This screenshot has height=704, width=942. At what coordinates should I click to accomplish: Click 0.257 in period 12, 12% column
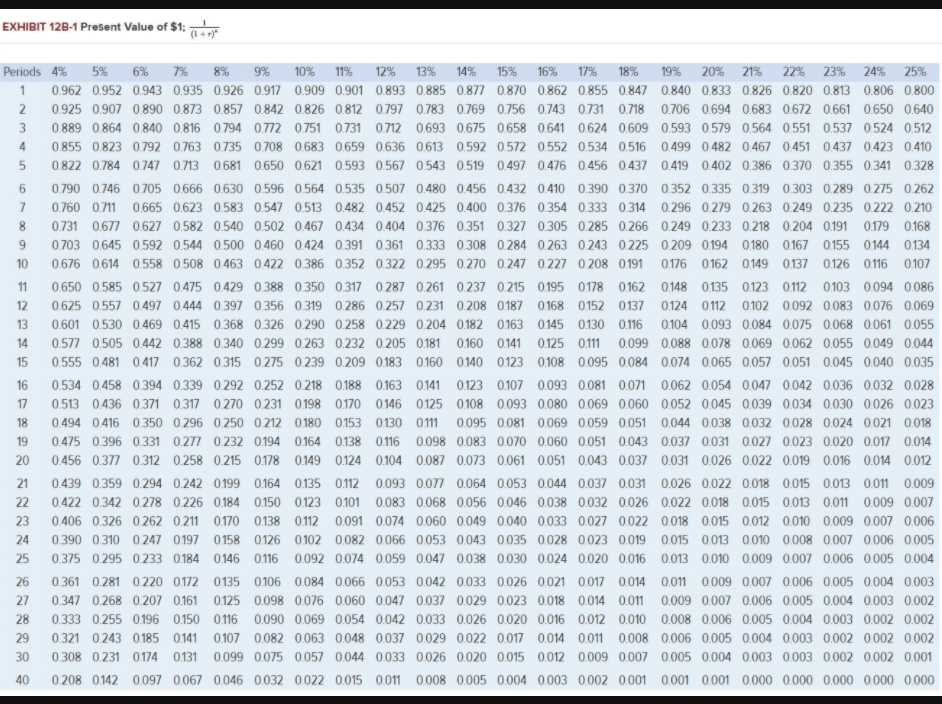390,306
